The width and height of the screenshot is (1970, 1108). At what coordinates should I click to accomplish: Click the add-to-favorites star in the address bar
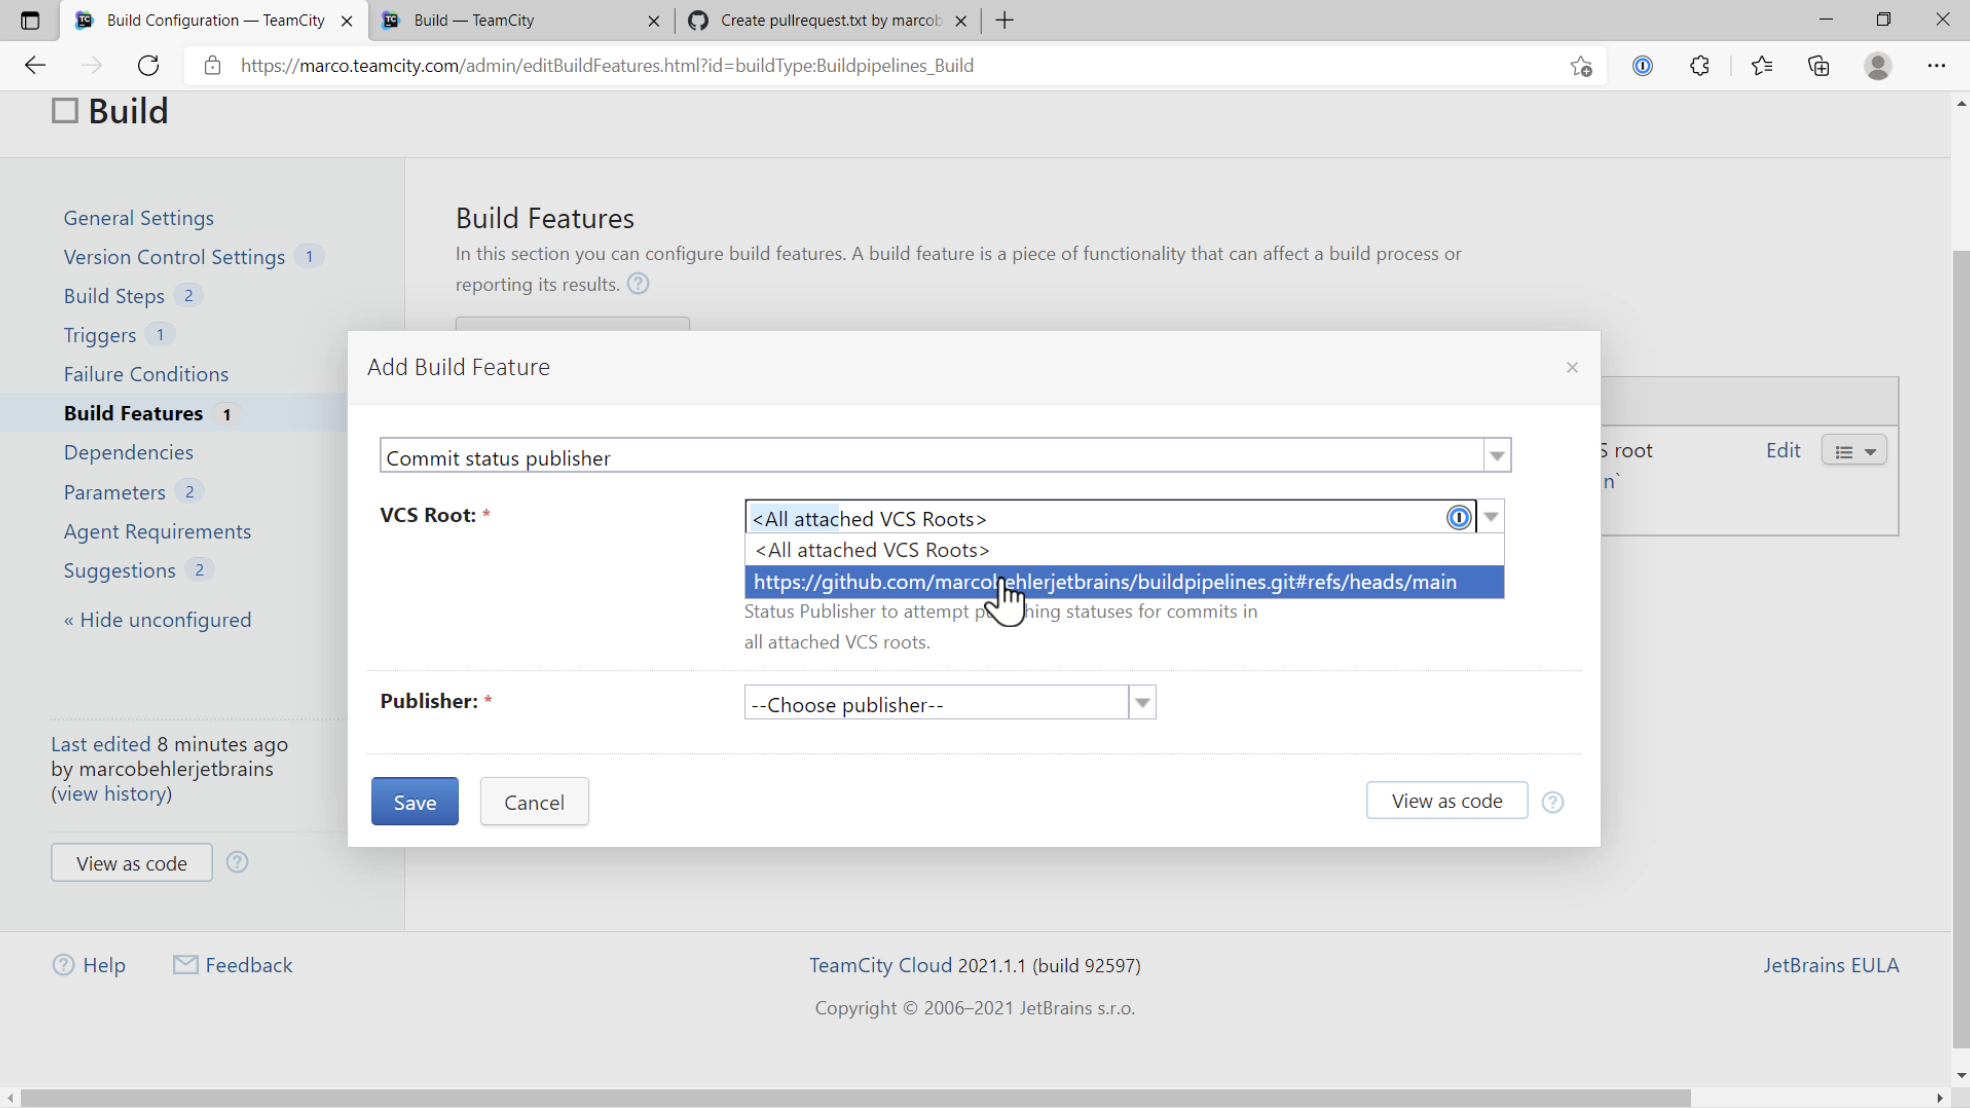(1581, 65)
